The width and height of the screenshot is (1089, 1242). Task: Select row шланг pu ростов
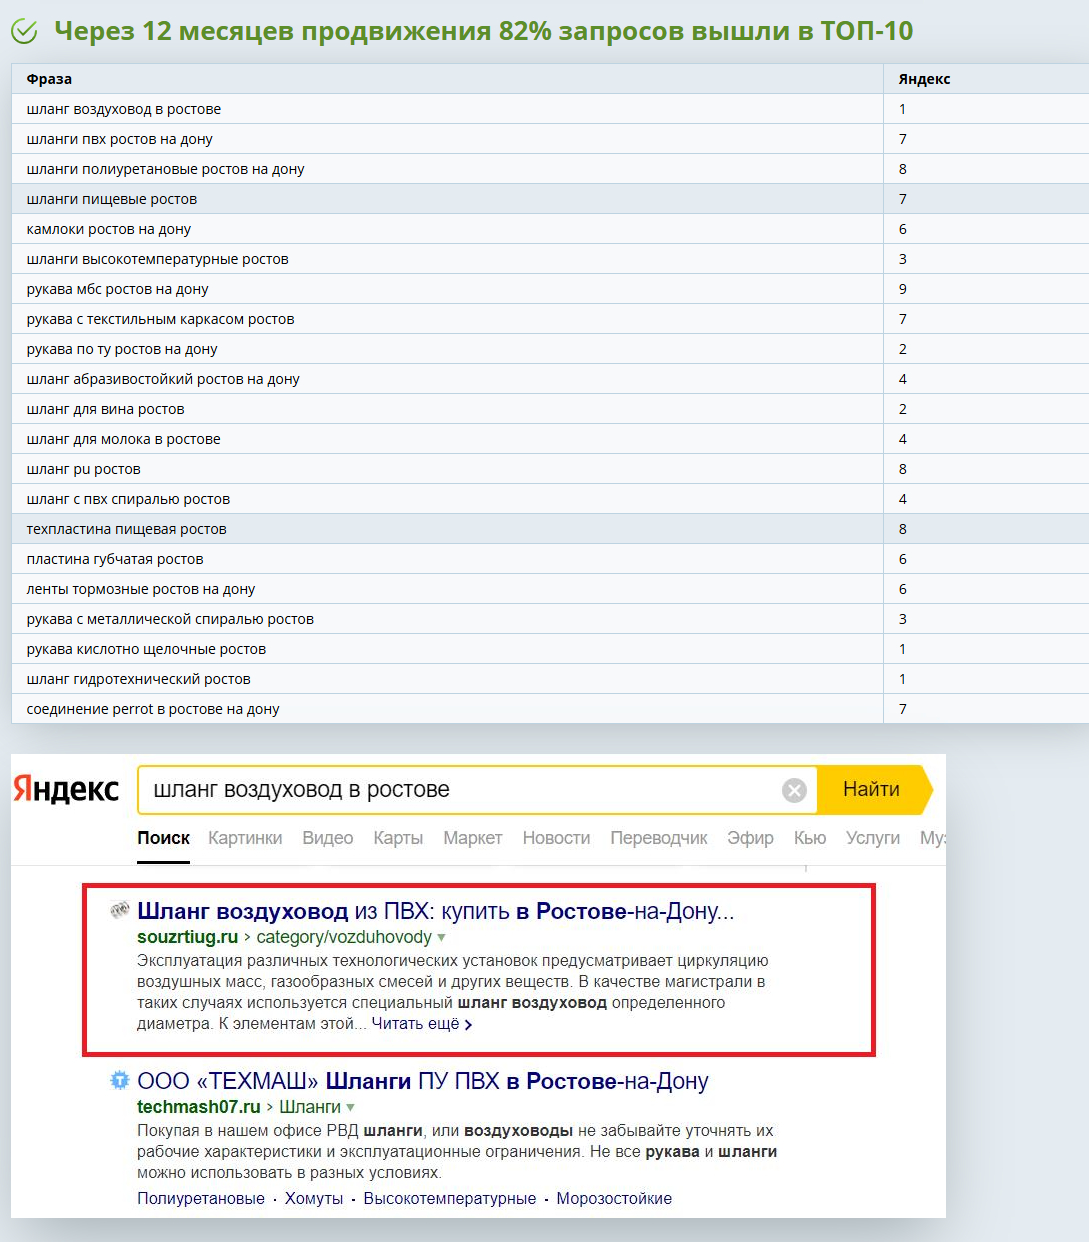coord(550,469)
